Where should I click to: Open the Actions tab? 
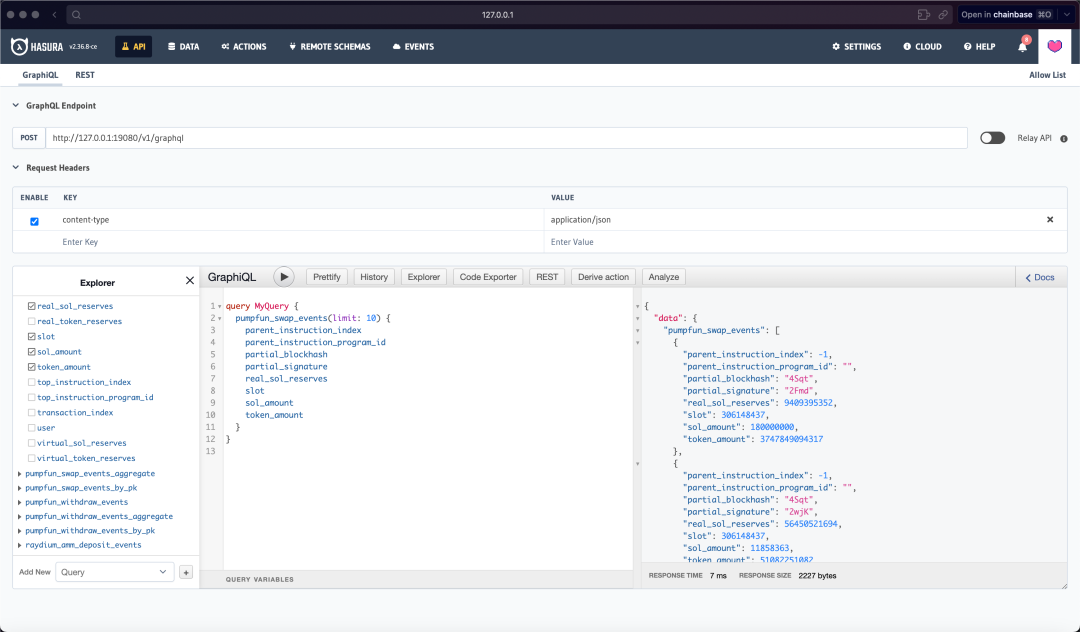pos(244,47)
